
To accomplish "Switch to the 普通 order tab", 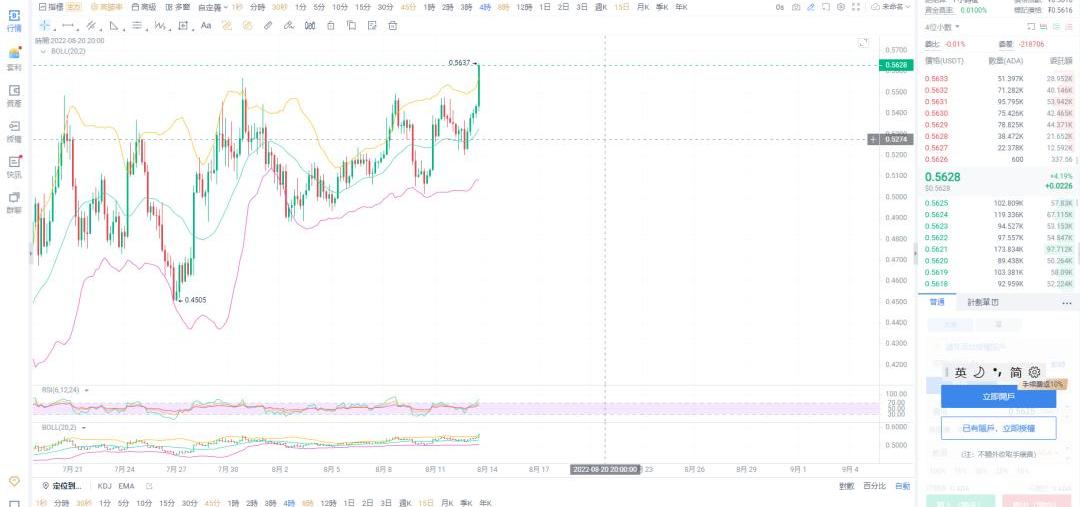I will (937, 302).
